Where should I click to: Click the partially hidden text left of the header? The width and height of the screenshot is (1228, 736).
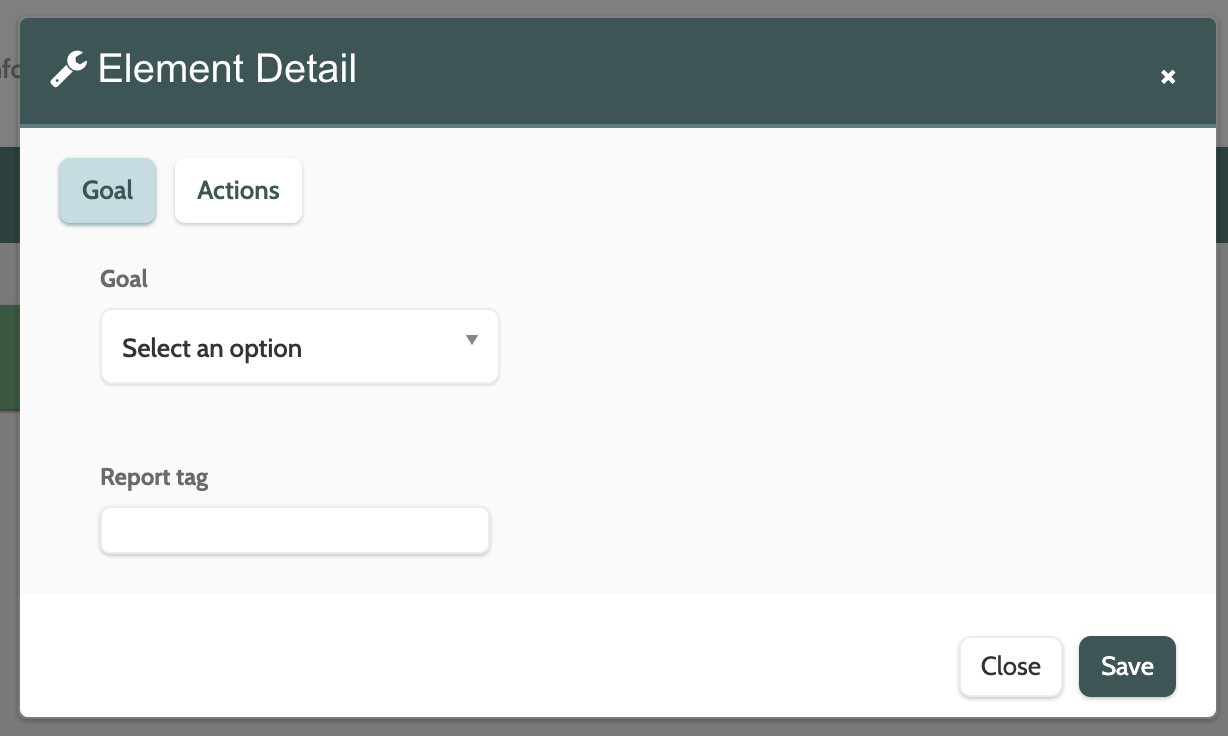tap(9, 70)
